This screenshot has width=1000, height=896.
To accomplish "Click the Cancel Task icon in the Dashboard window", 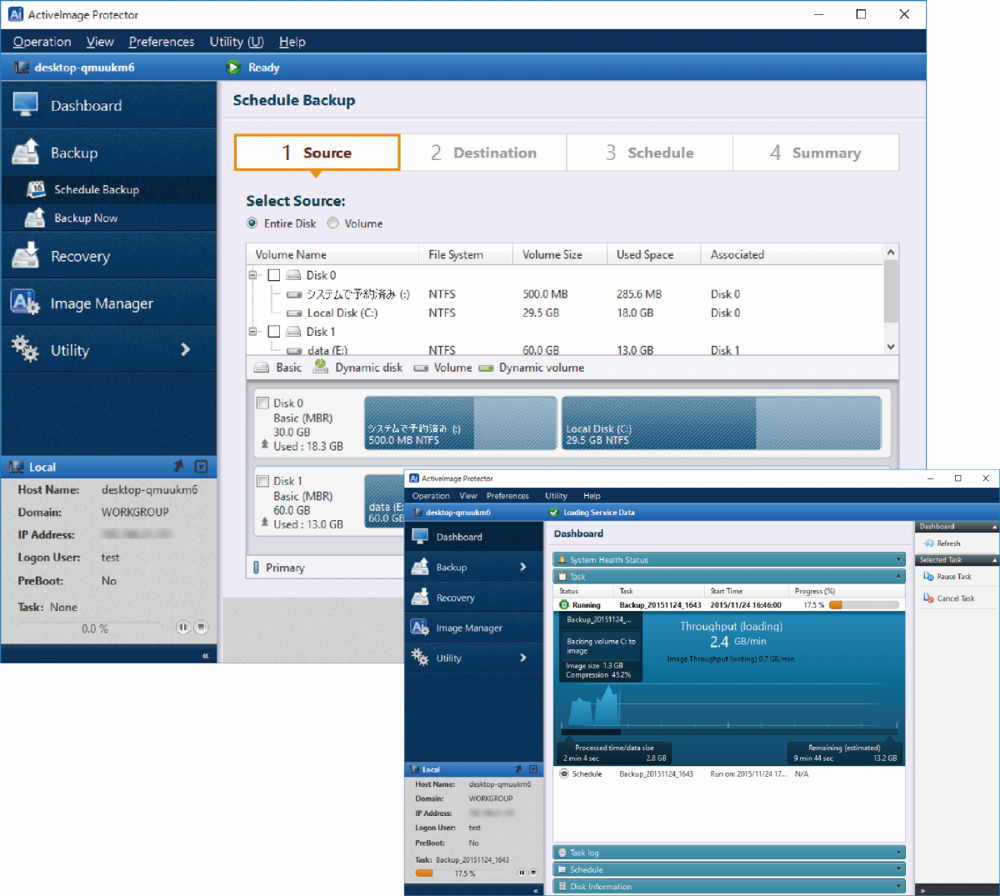I will tap(929, 598).
